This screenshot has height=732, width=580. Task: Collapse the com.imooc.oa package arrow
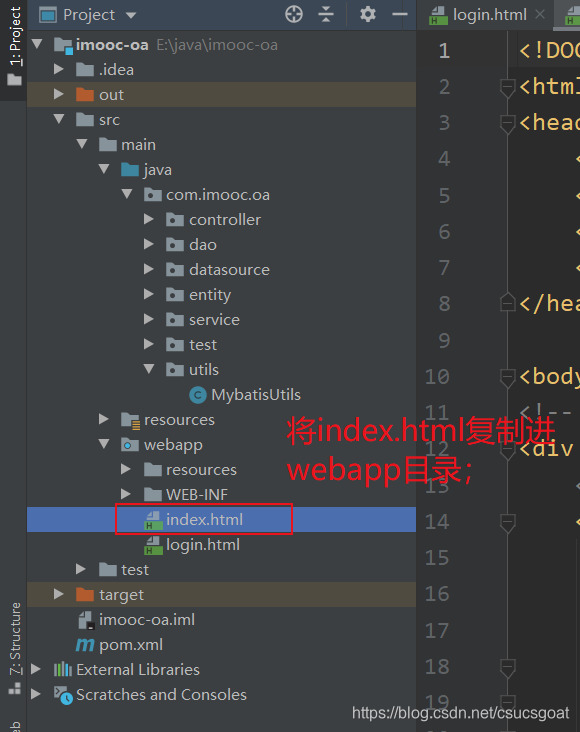point(127,194)
